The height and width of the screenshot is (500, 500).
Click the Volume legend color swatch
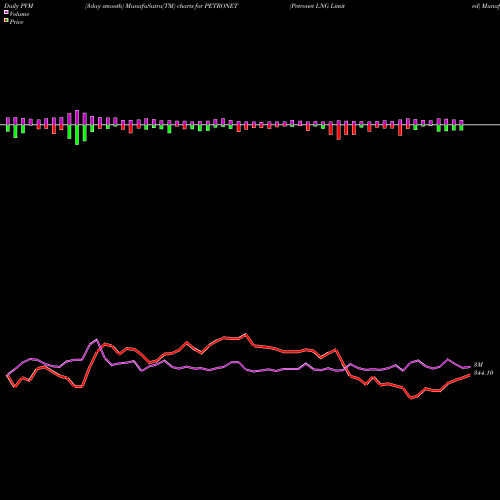coord(6,12)
